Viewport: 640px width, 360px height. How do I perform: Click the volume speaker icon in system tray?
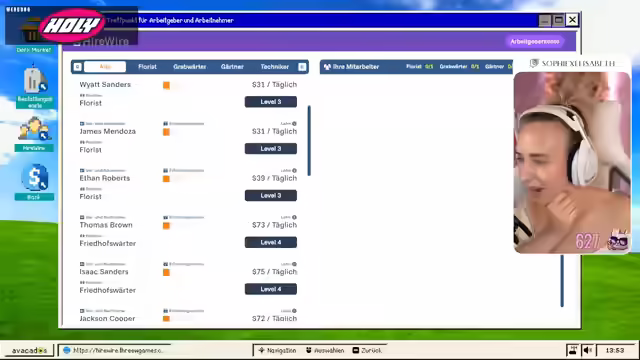pos(587,350)
